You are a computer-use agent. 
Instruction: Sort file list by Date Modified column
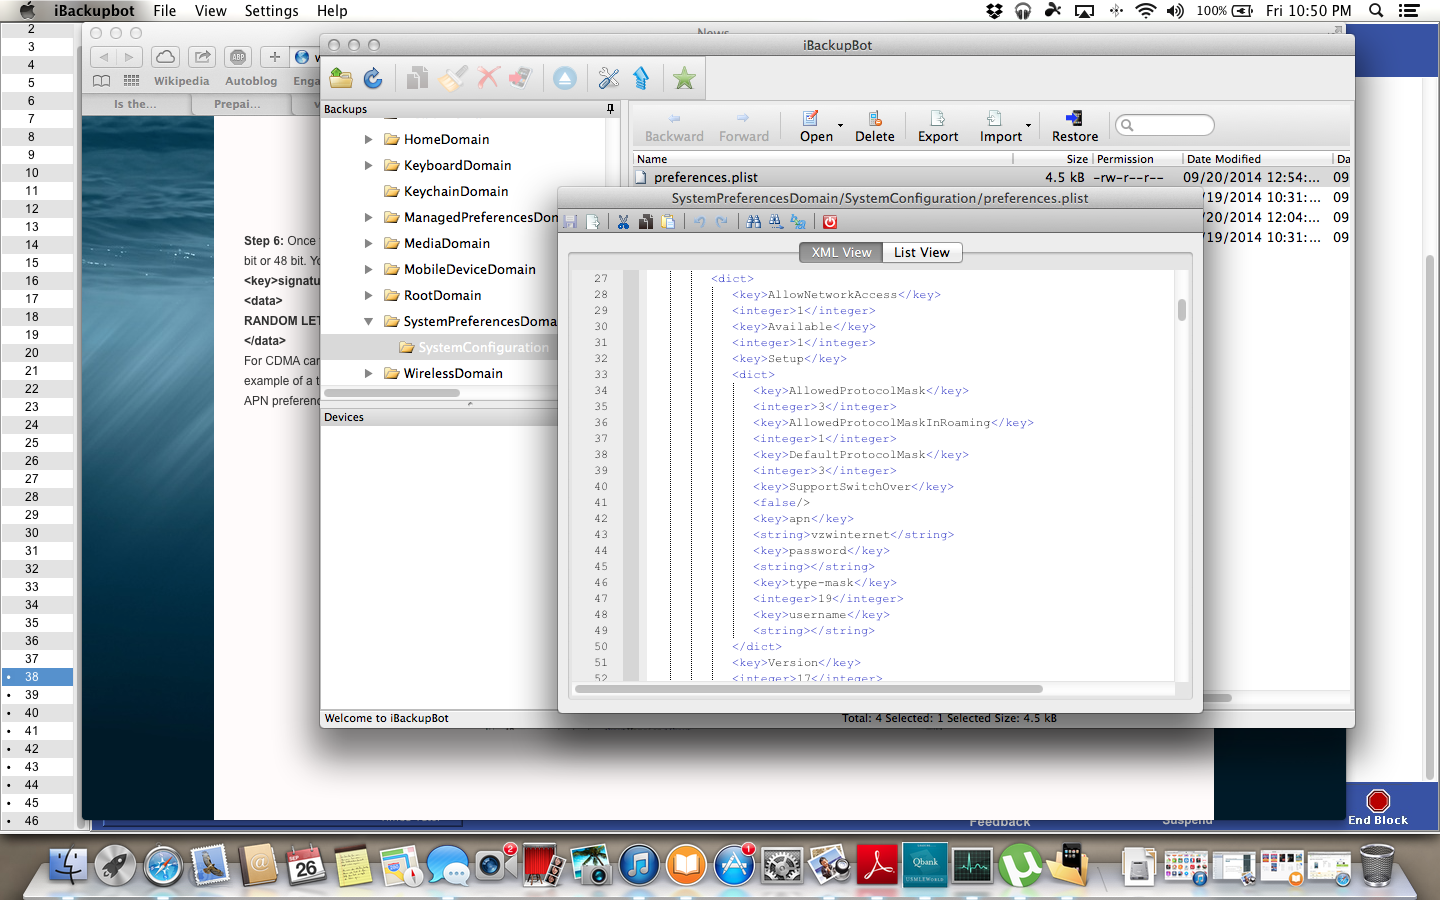point(1258,159)
